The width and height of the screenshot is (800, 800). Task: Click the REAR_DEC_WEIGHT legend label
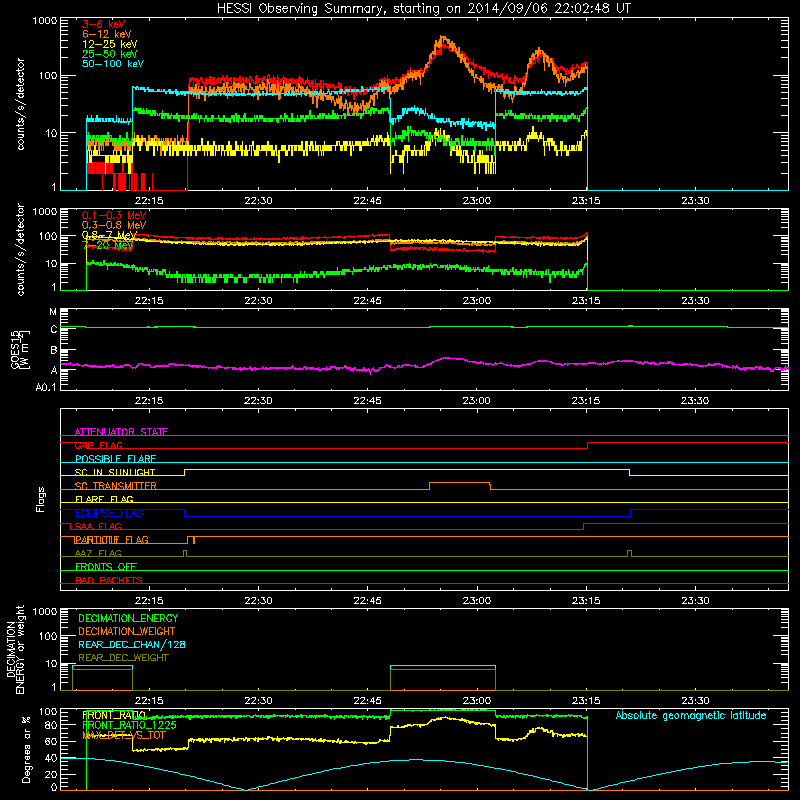click(123, 658)
